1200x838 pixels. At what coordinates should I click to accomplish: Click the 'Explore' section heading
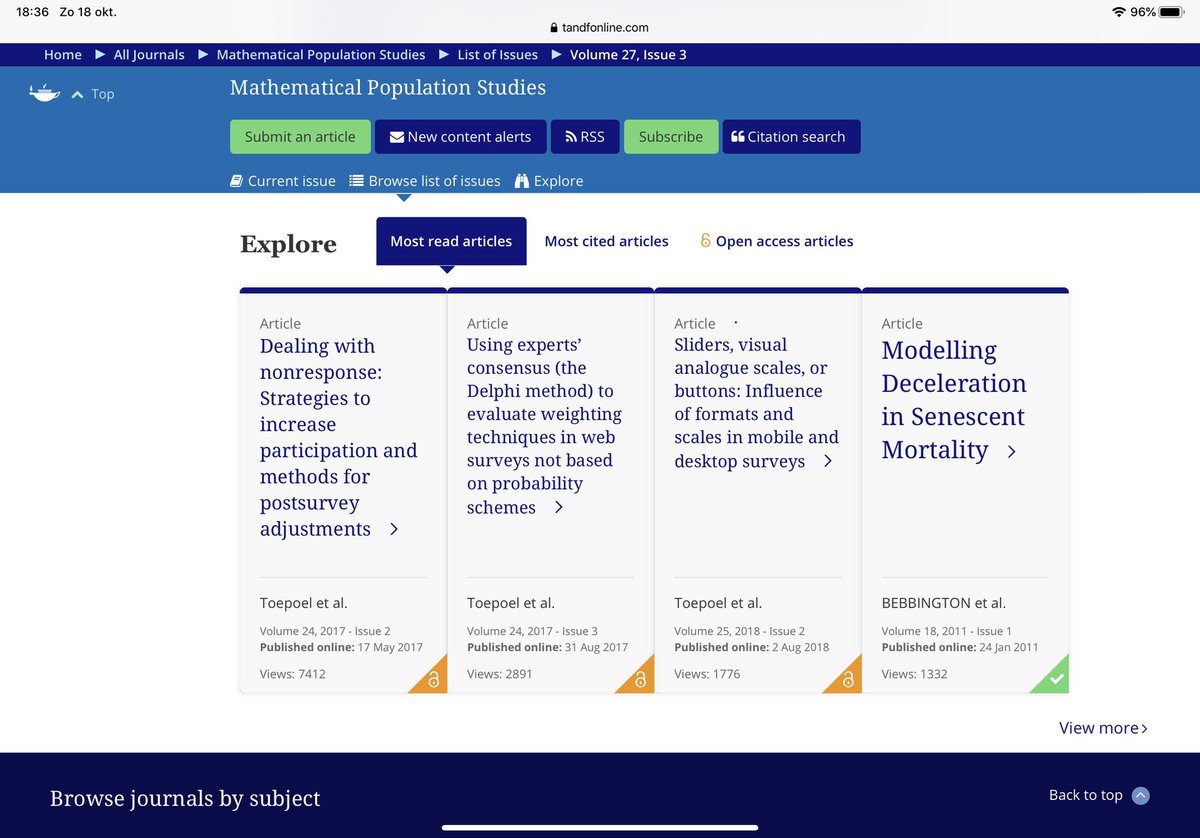288,245
